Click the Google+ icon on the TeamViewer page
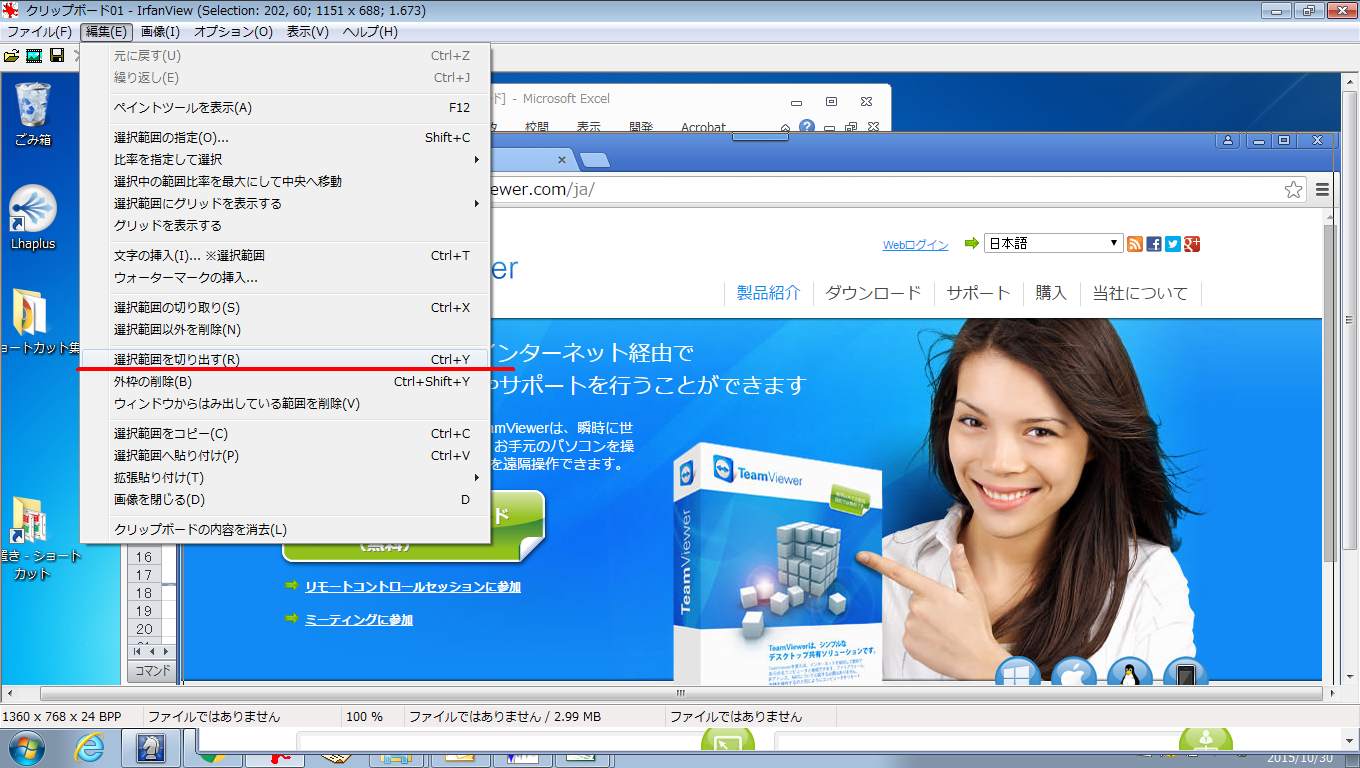Screen dimensions: 1360x768 point(1192,244)
